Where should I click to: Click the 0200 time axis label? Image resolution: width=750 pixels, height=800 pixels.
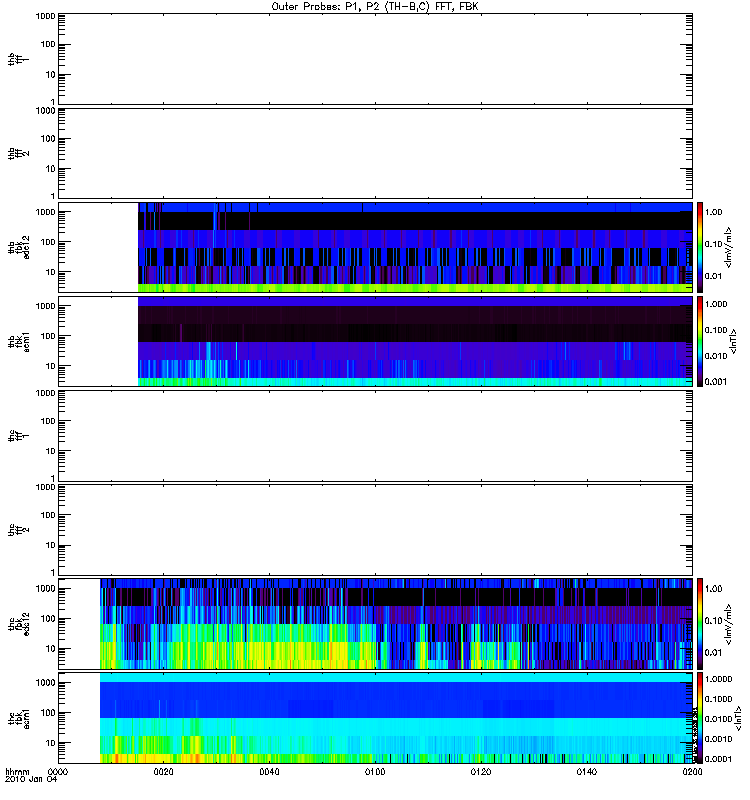[x=692, y=772]
